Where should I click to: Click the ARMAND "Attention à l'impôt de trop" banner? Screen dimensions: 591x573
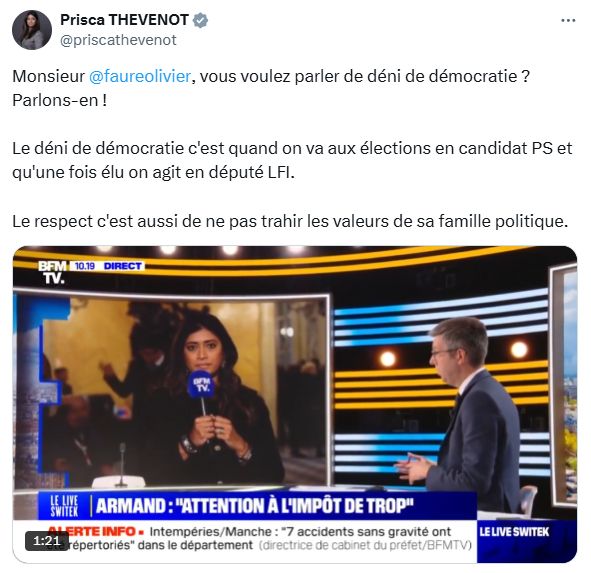tap(255, 506)
